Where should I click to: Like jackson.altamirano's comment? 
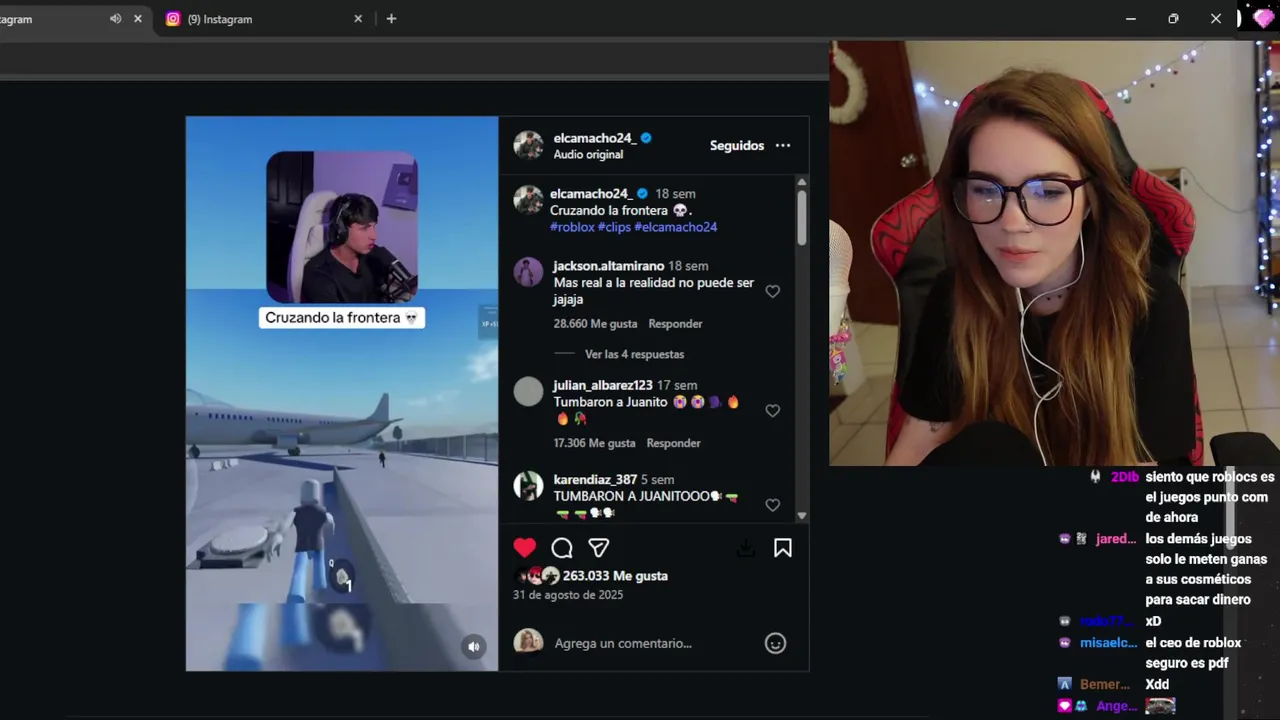tap(773, 291)
